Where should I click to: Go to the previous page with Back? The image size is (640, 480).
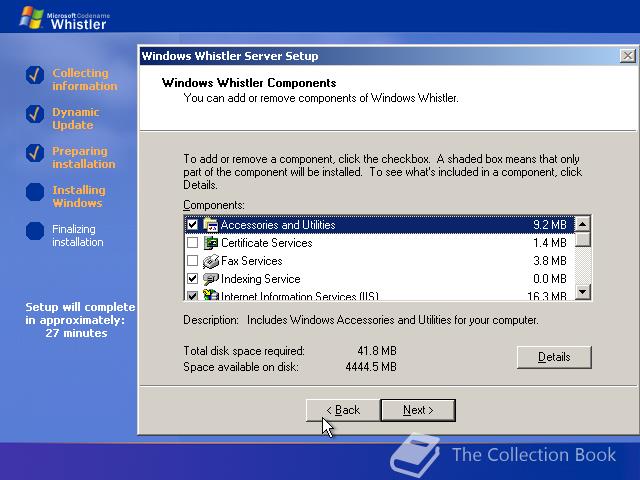coord(343,410)
